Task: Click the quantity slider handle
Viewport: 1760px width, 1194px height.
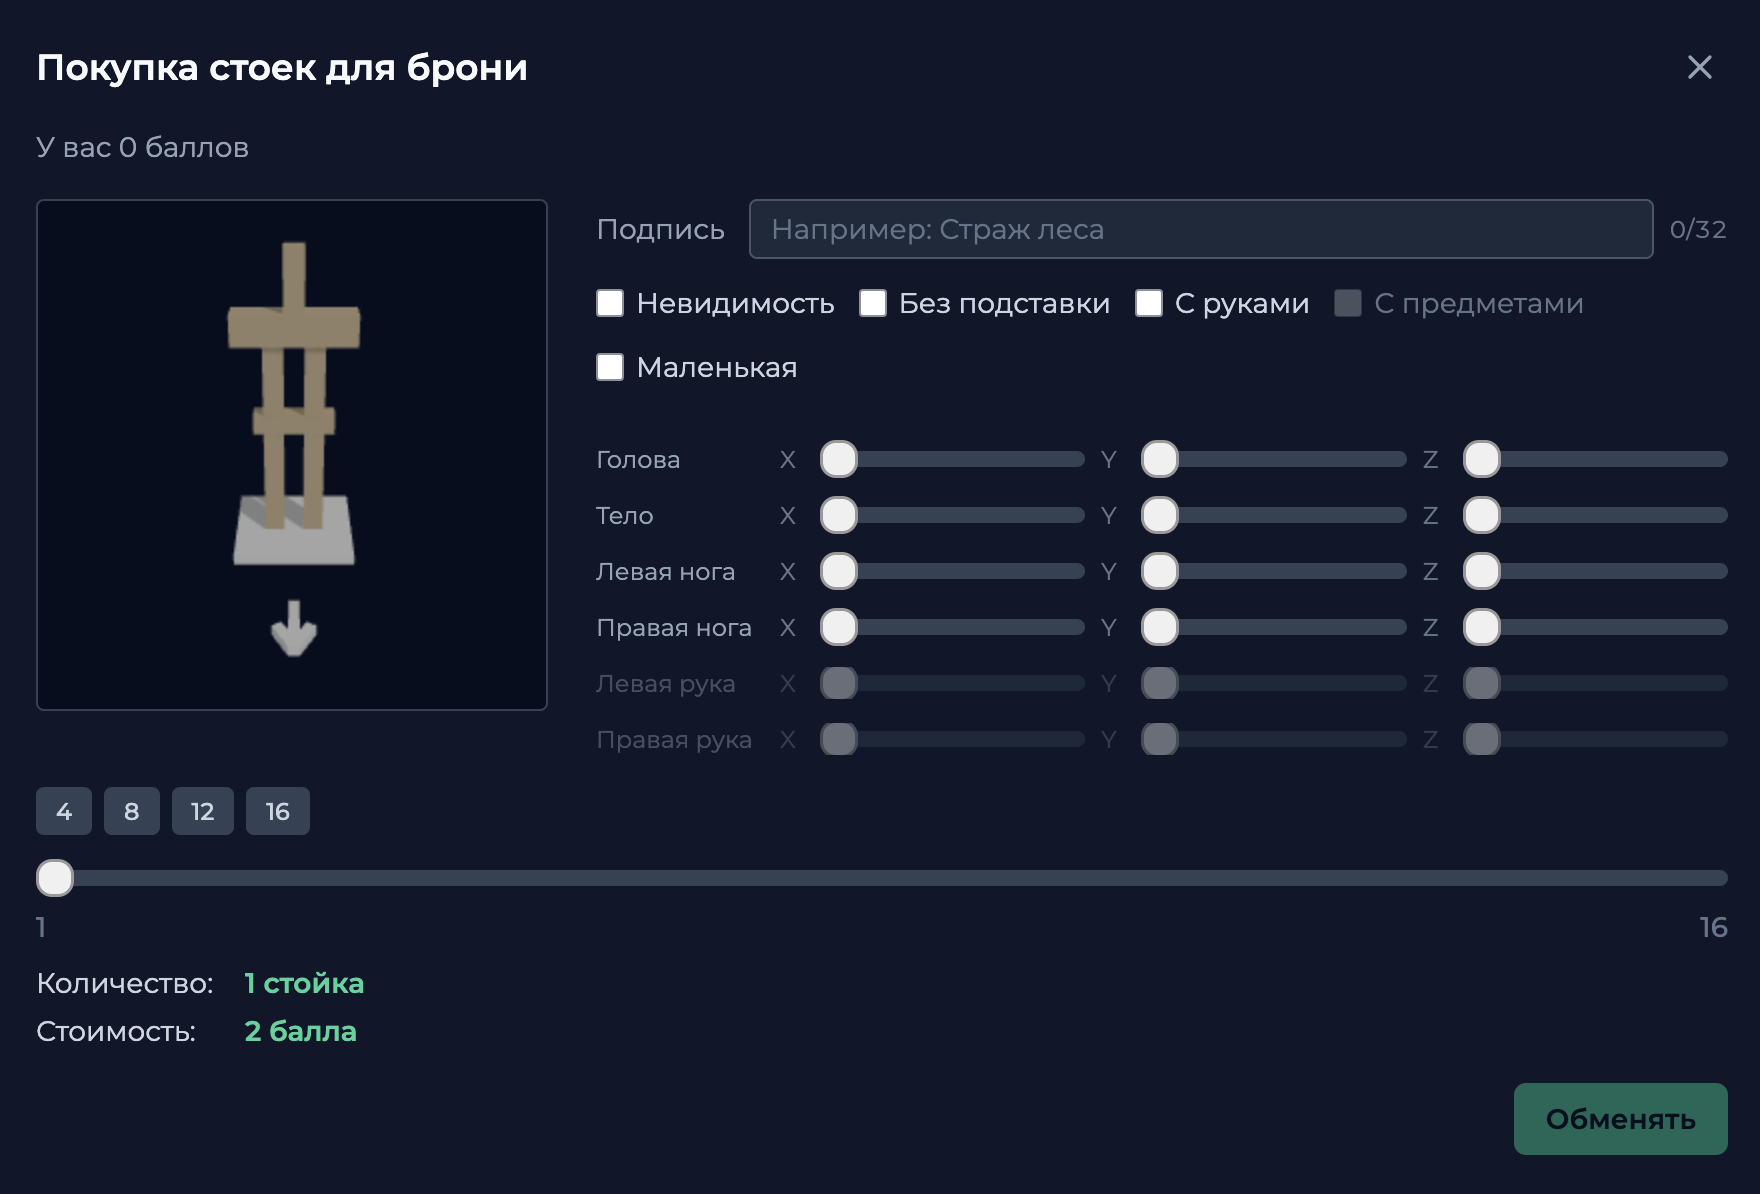Action: pyautogui.click(x=55, y=878)
